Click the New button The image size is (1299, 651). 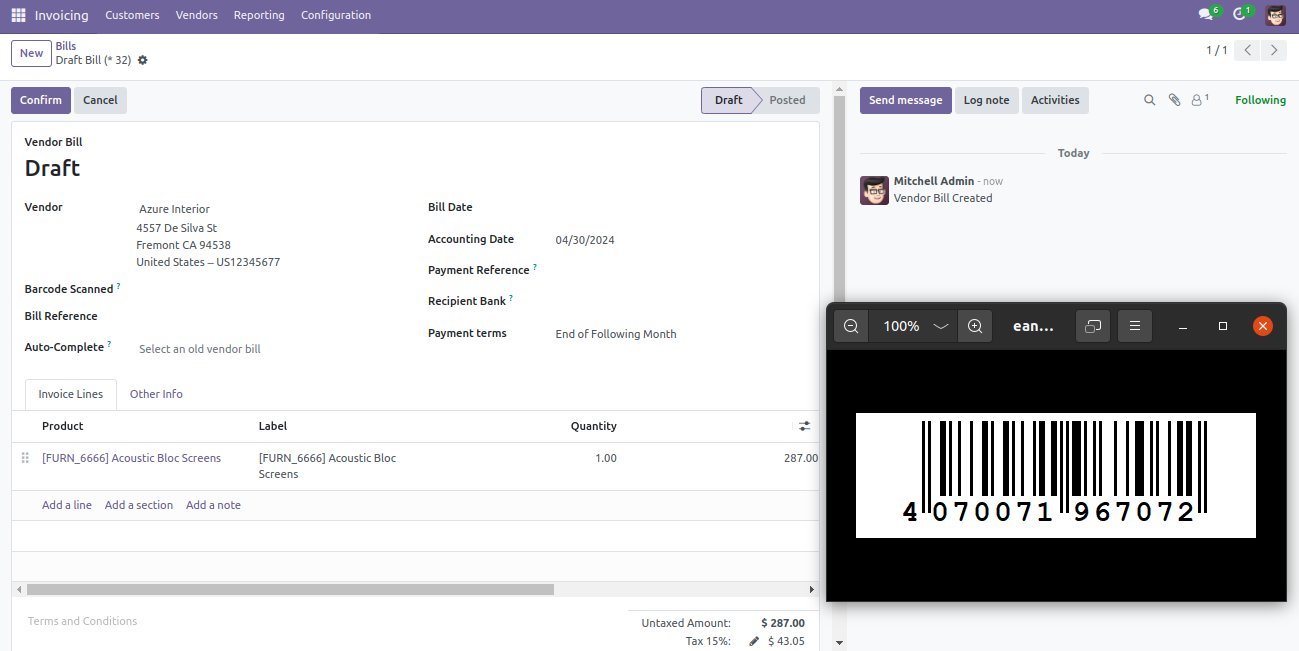[x=32, y=54]
